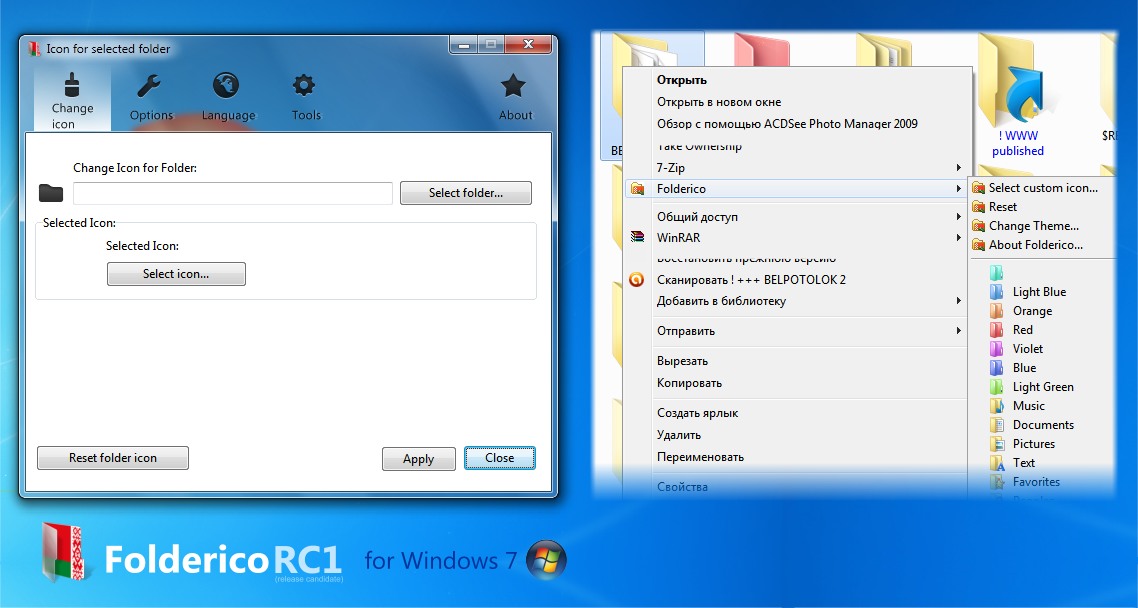Click the Pictures folder icon
The width and height of the screenshot is (1138, 608).
pyautogui.click(x=996, y=443)
